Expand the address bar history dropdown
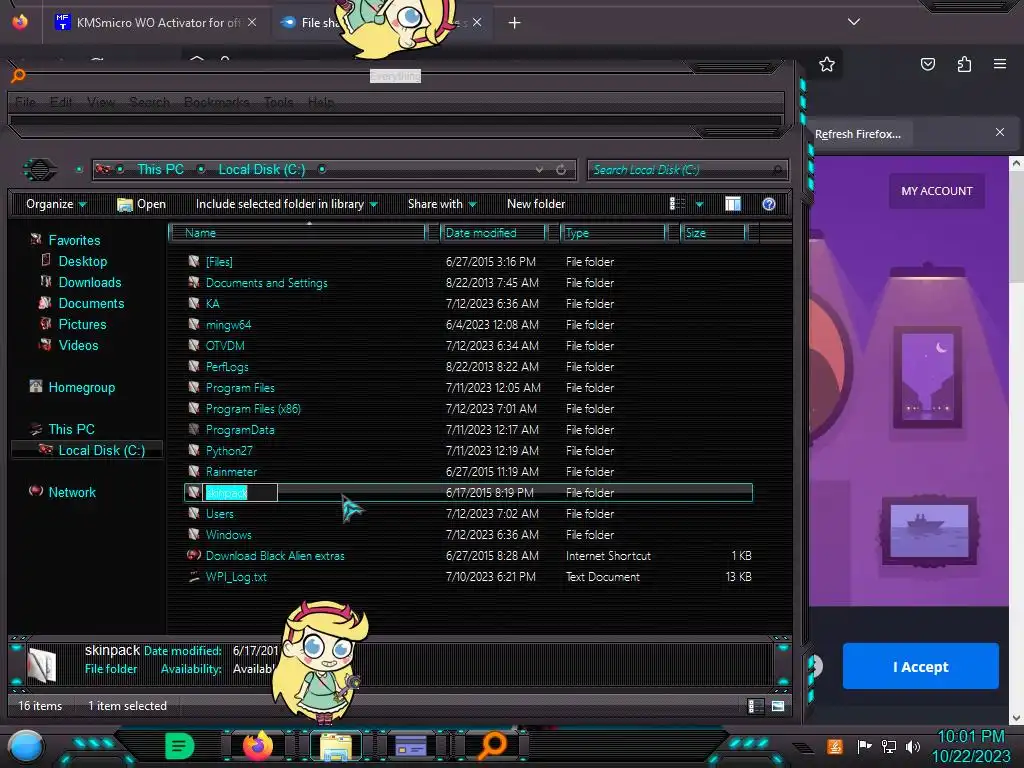This screenshot has height=768, width=1024. point(539,170)
